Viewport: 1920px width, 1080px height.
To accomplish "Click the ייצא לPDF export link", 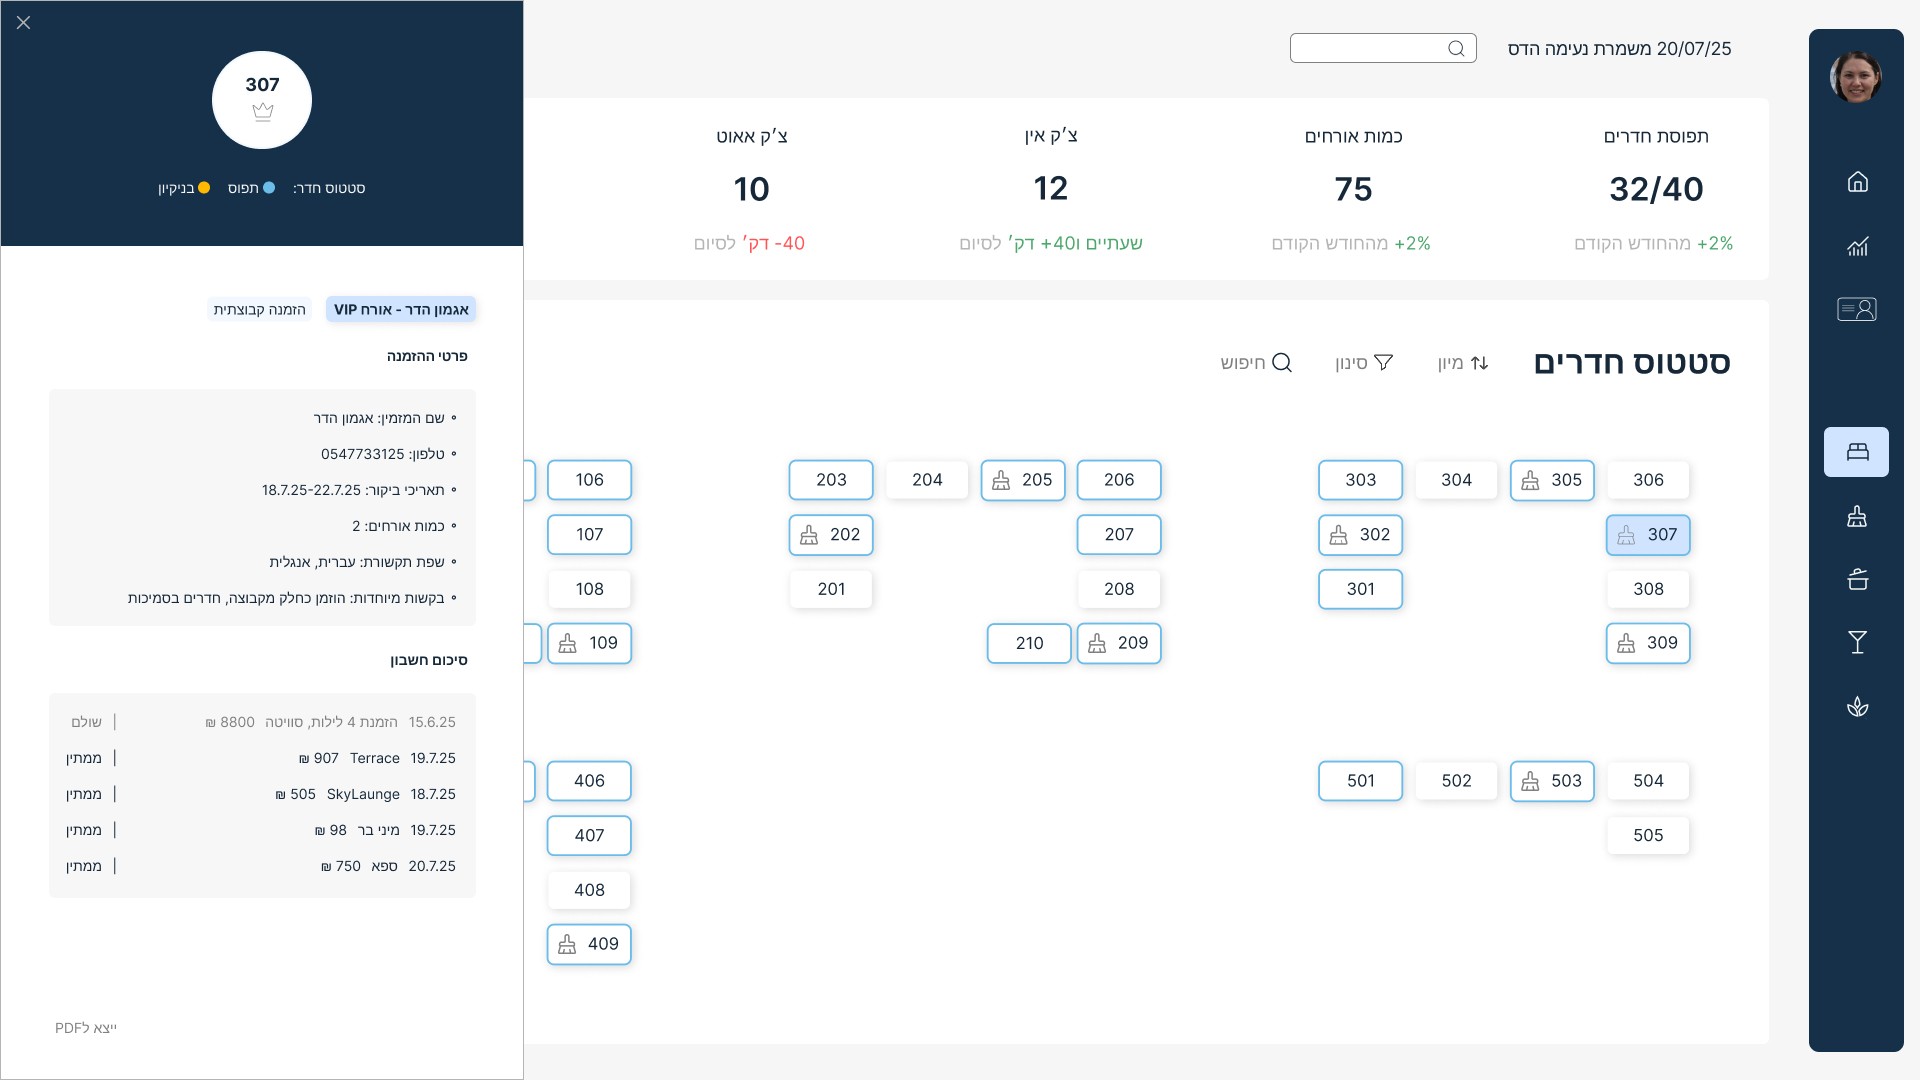I will coord(86,1028).
